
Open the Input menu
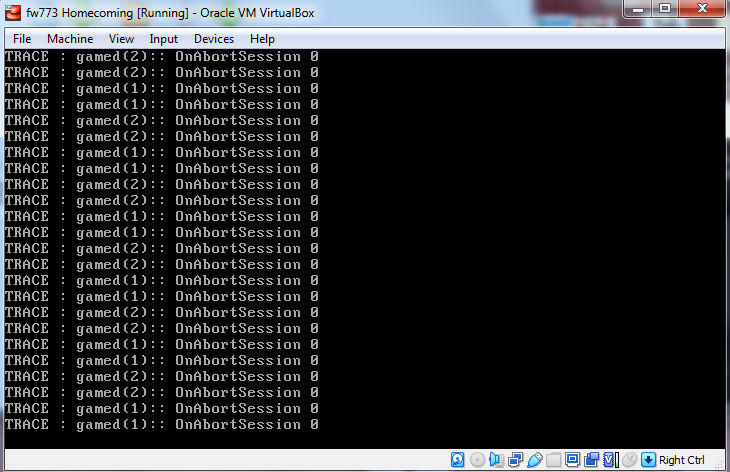pyautogui.click(x=163, y=39)
